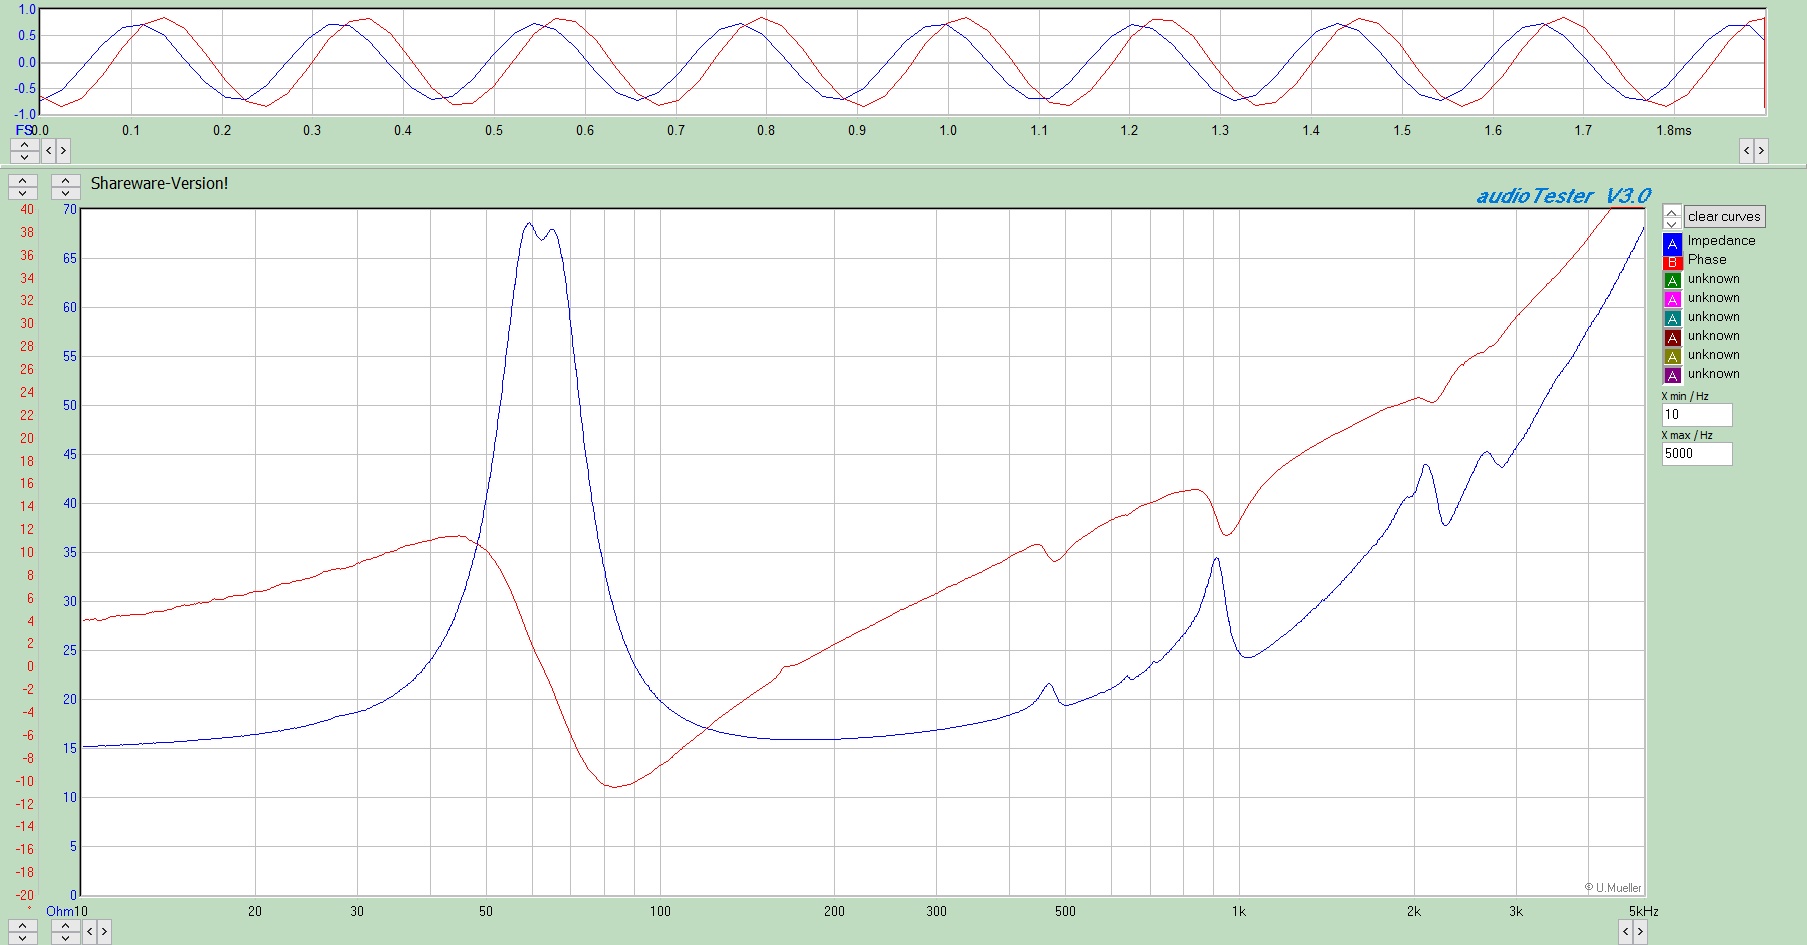Image resolution: width=1807 pixels, height=945 pixels.
Task: Select the green unknown curve swatch
Action: point(1672,281)
